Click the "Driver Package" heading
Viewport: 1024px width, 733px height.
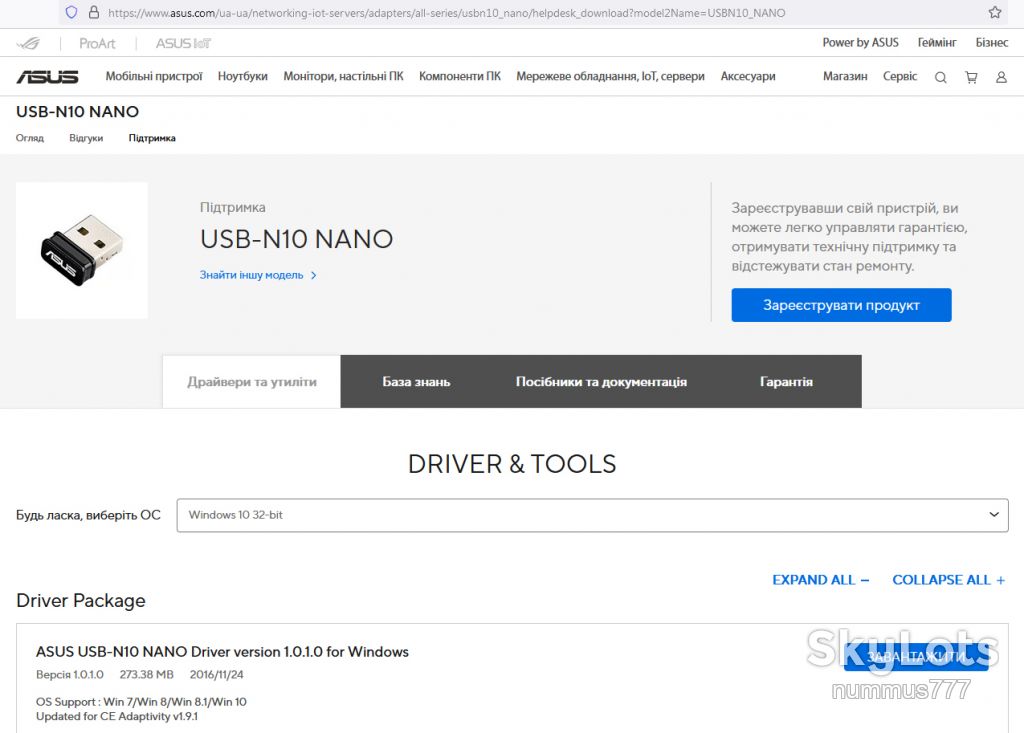pos(81,600)
